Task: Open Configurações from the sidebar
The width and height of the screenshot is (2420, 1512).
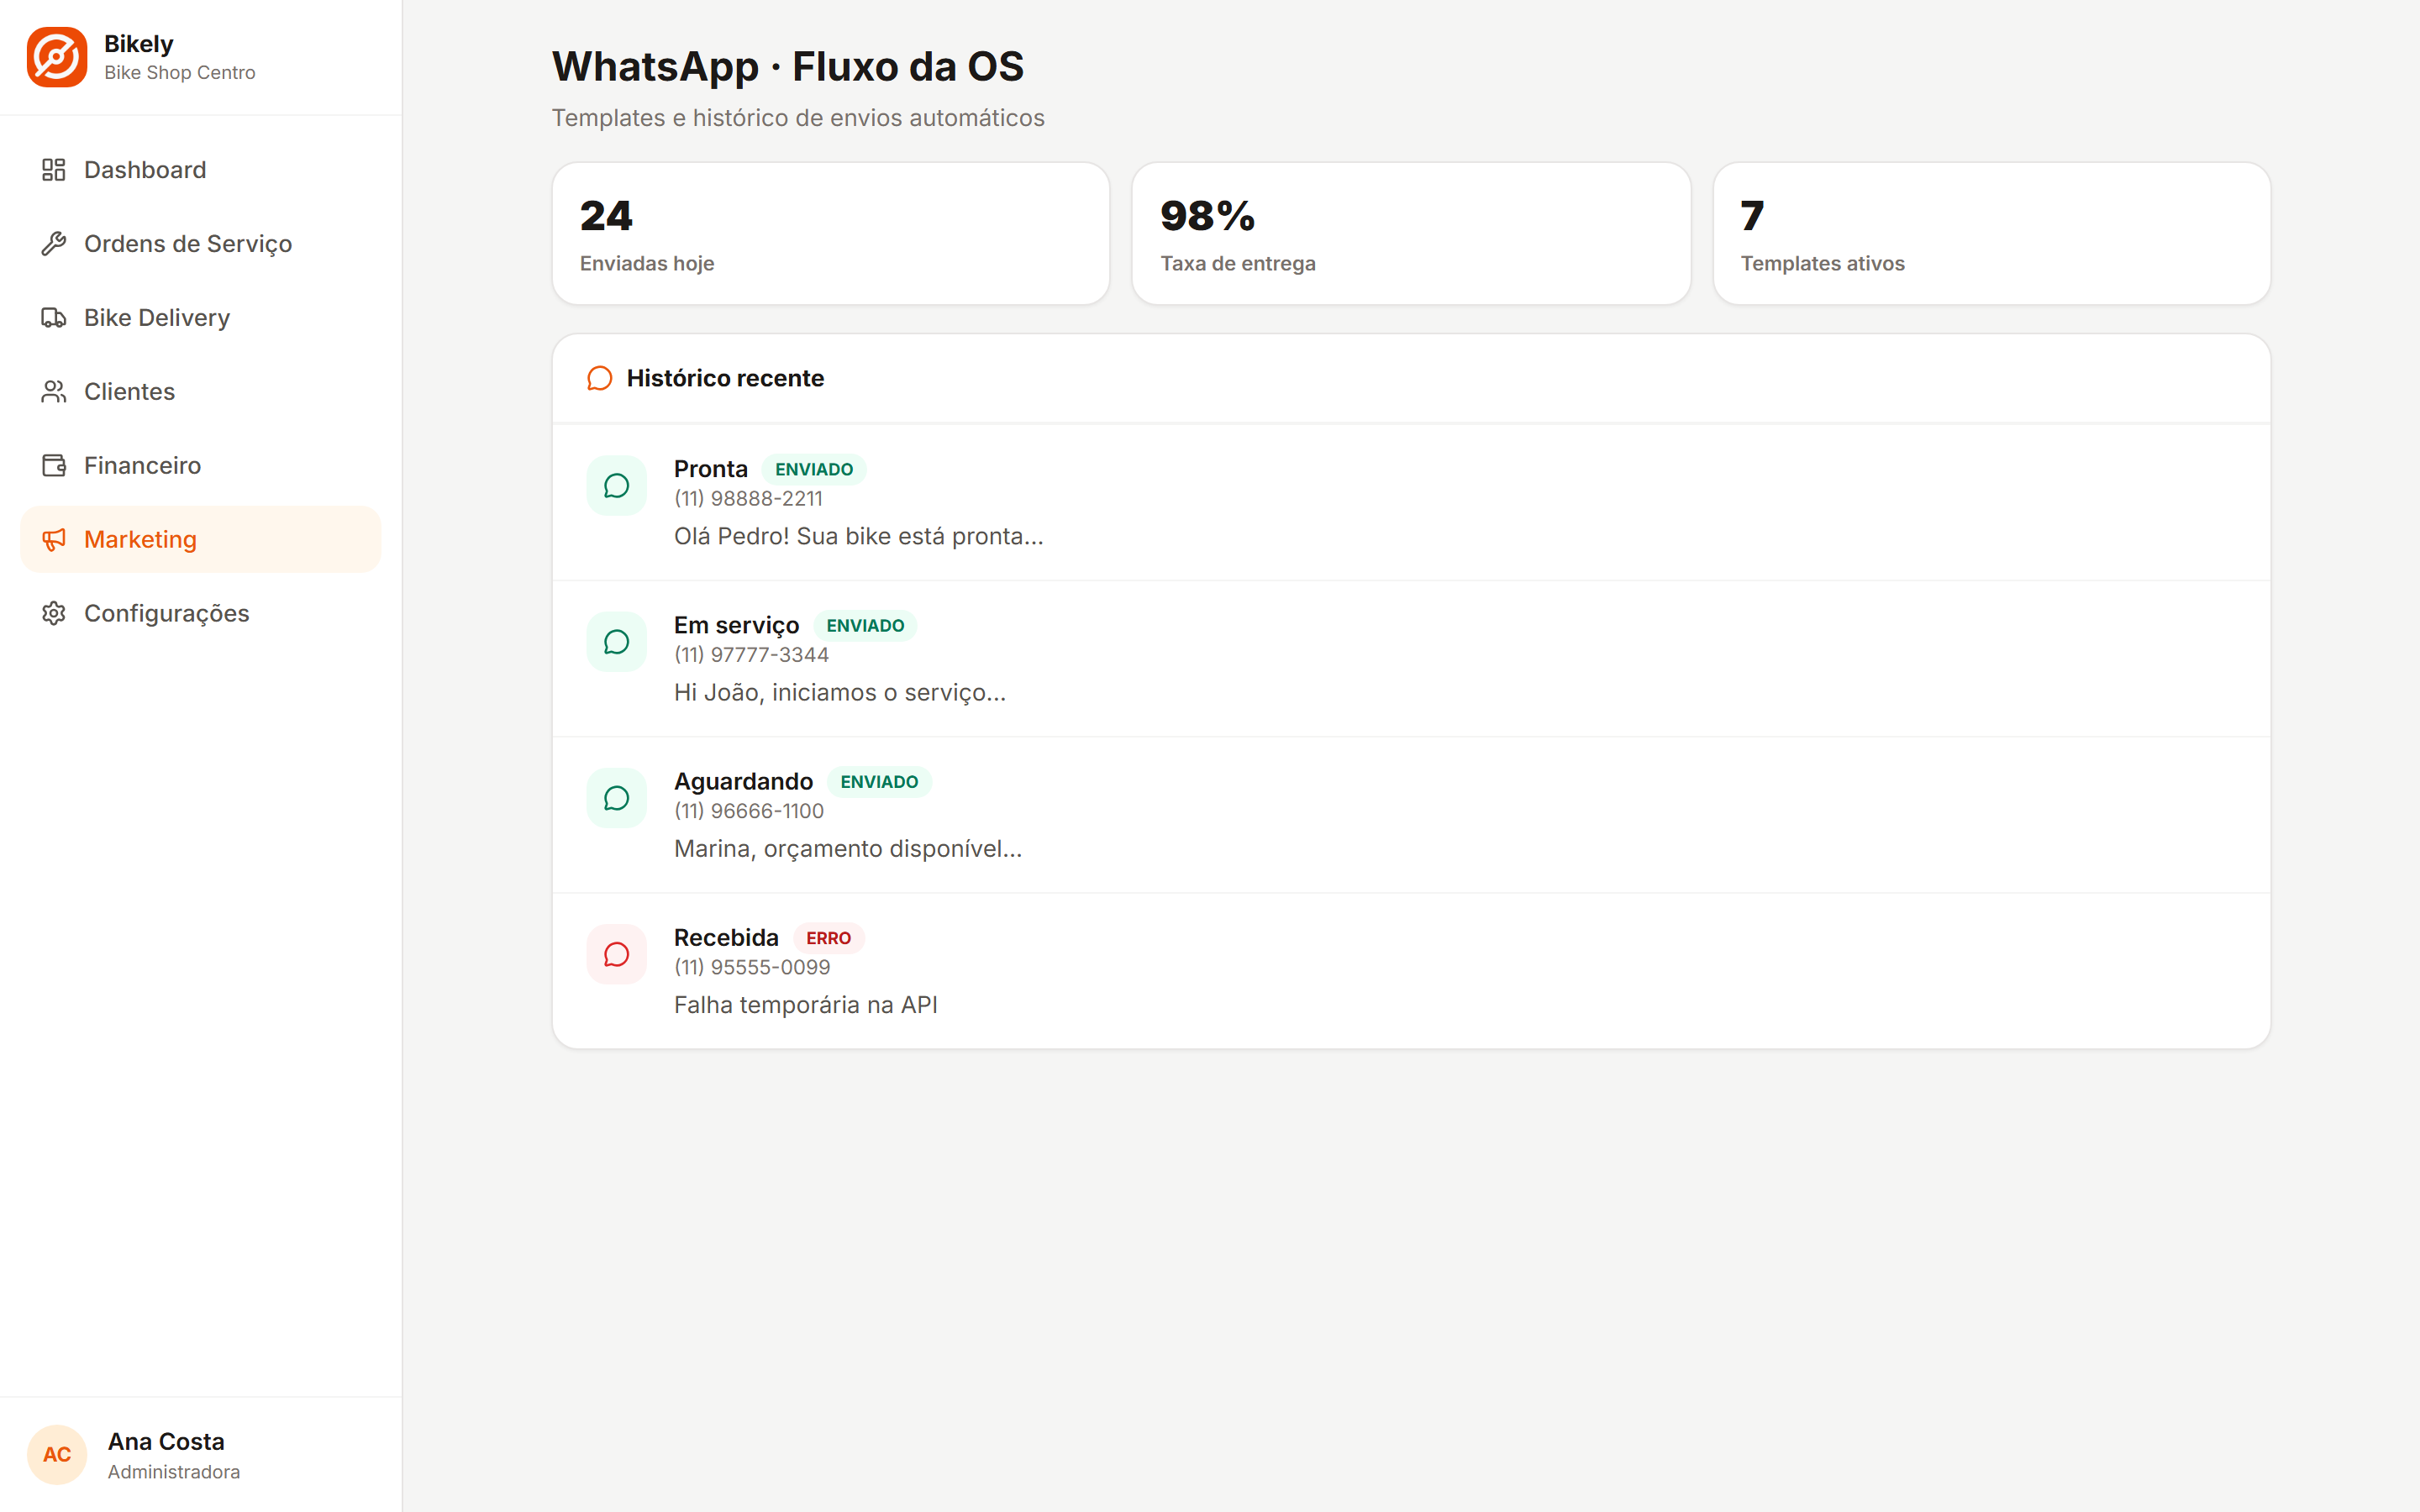Action: tap(201, 614)
